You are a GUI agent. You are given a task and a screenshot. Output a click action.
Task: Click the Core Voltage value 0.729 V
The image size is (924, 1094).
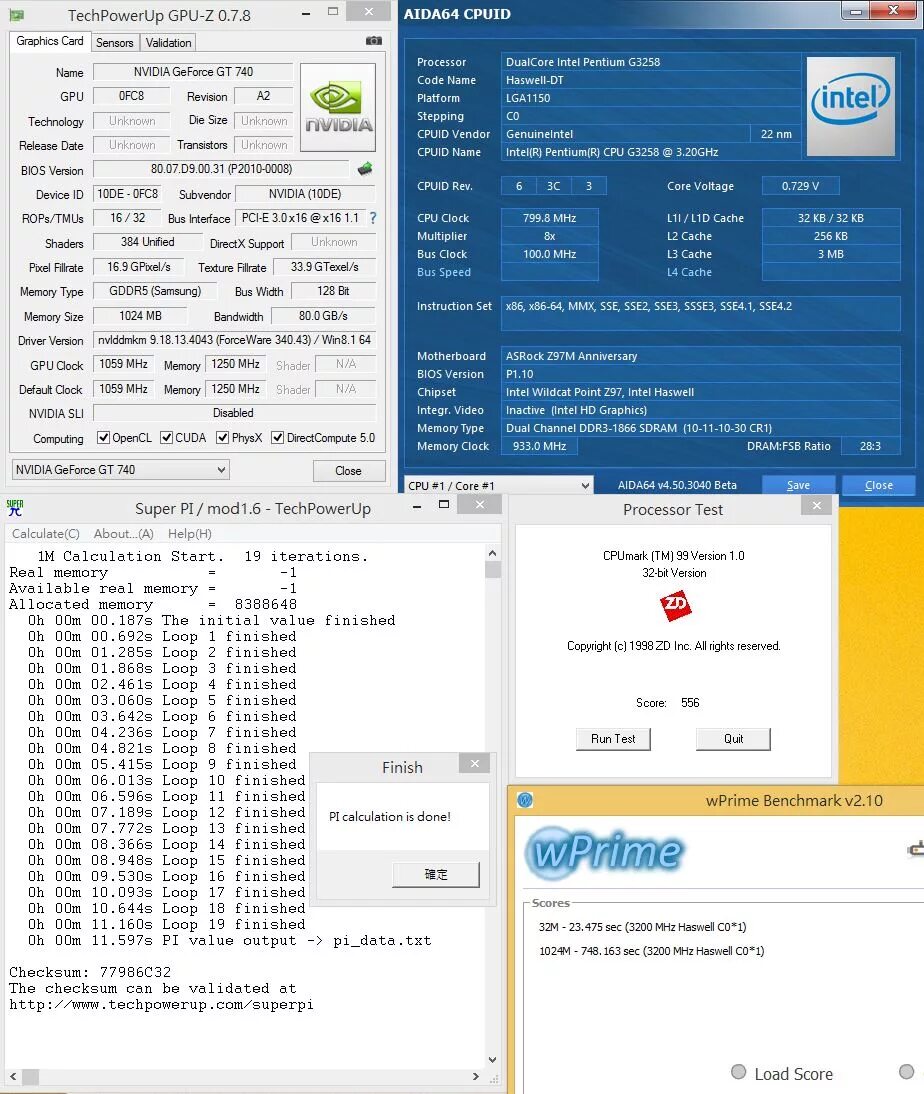pyautogui.click(x=800, y=186)
